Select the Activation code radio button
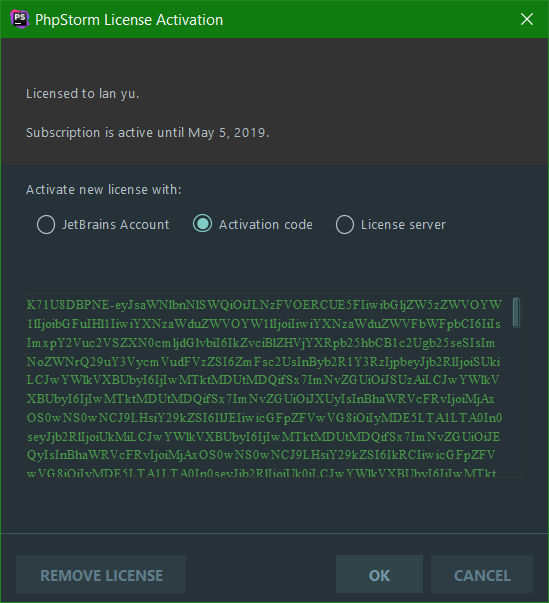 pyautogui.click(x=202, y=223)
